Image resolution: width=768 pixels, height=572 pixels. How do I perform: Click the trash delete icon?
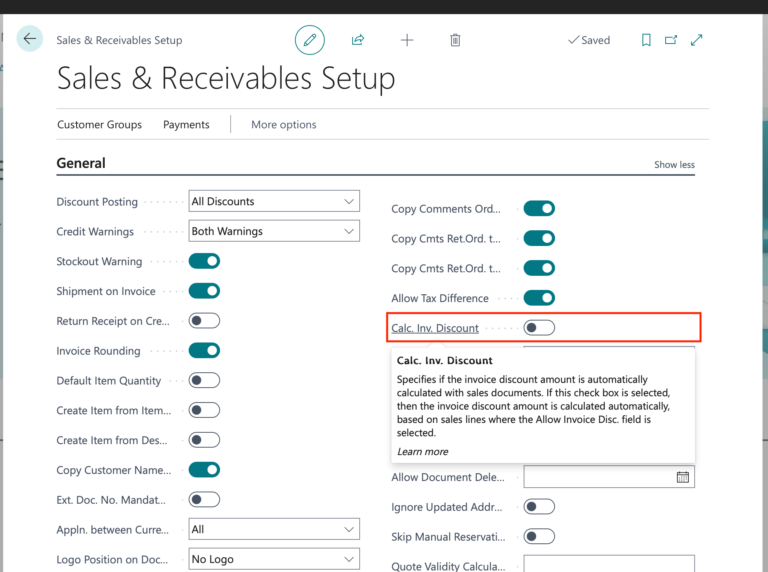point(455,40)
